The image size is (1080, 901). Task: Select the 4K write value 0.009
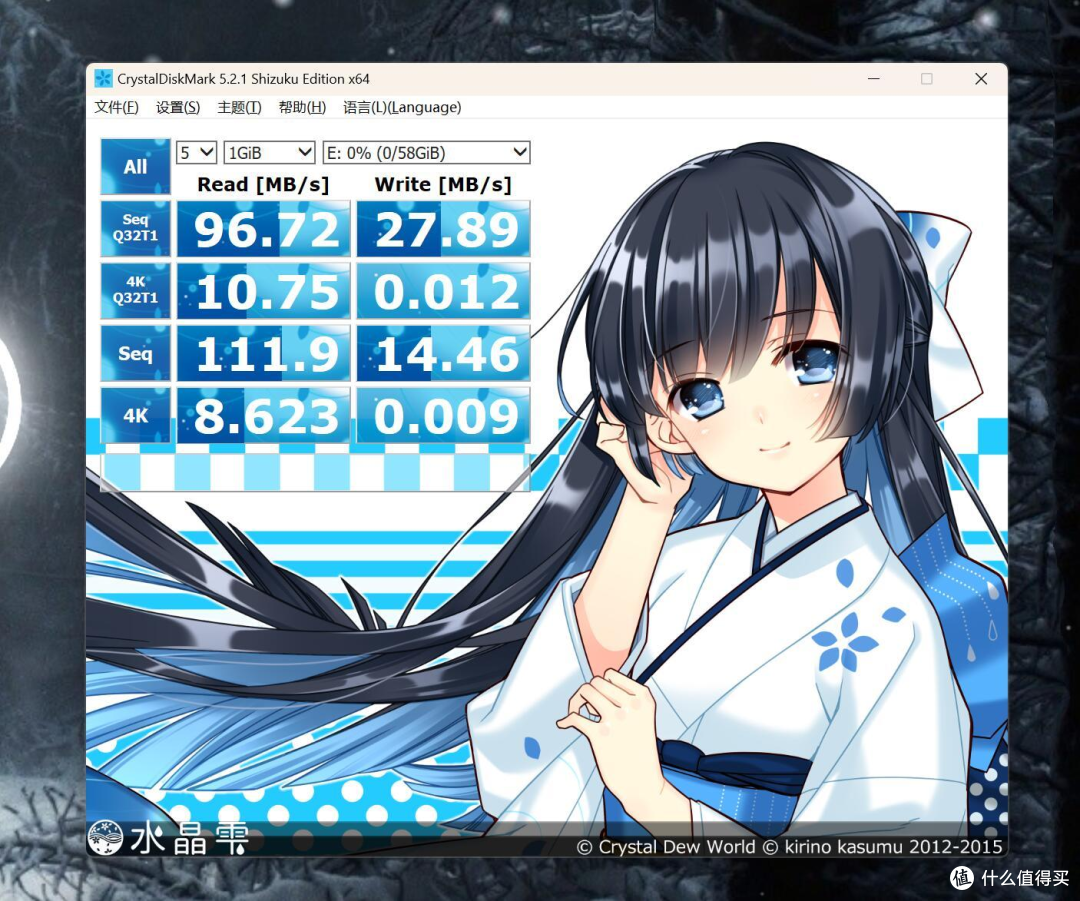pos(444,415)
